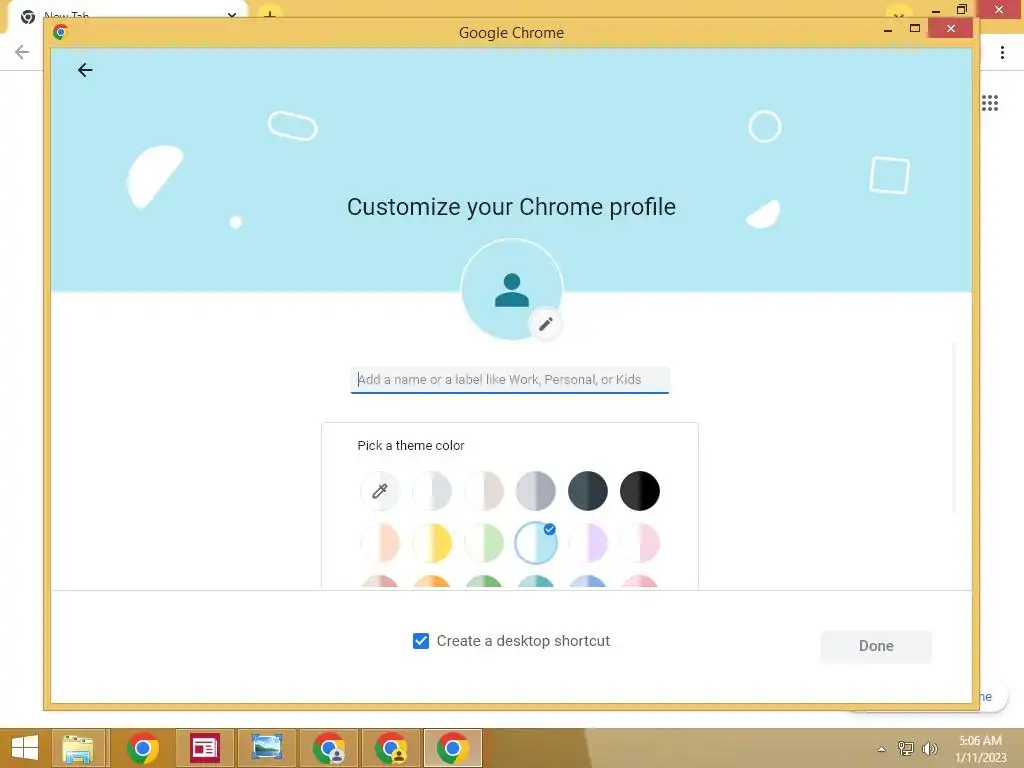Open Google apps grid in background window
The height and width of the screenshot is (768, 1024).
point(989,103)
